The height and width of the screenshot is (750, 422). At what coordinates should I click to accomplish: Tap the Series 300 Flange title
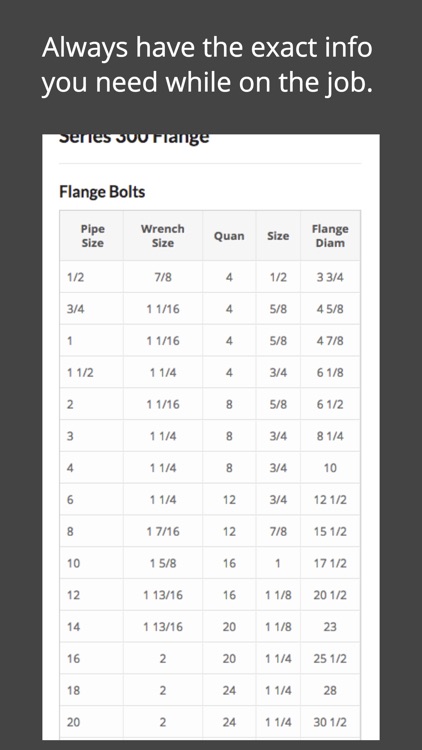click(x=134, y=138)
